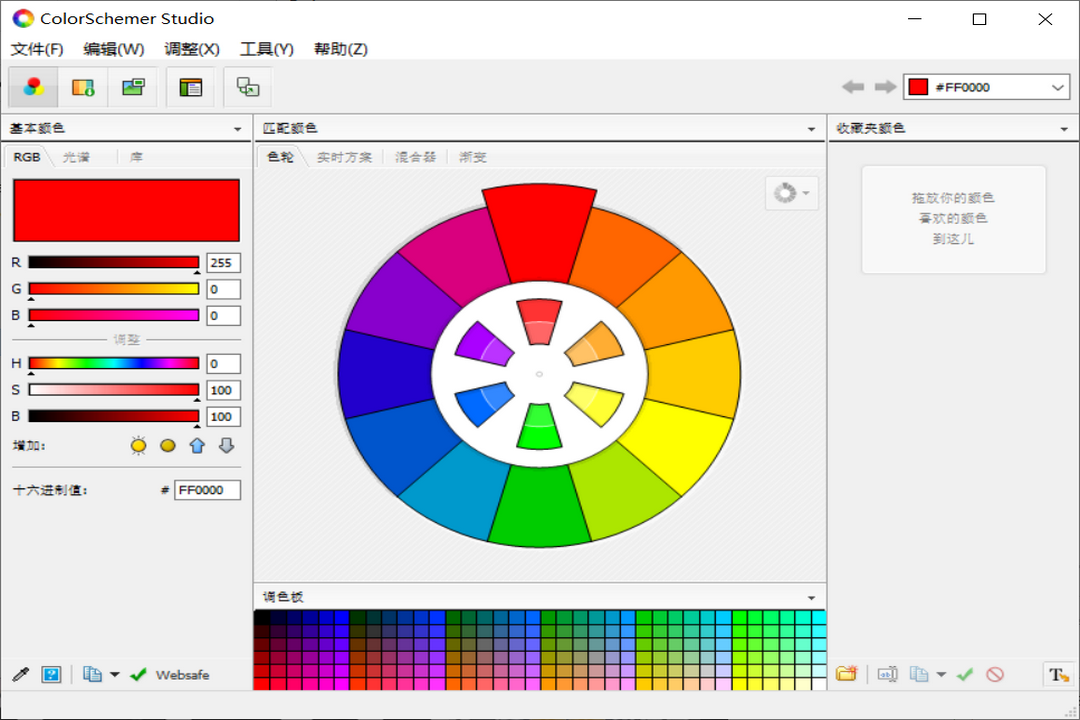The width and height of the screenshot is (1080, 720).
Task: Click the export/share toolbar icon
Action: click(x=246, y=87)
